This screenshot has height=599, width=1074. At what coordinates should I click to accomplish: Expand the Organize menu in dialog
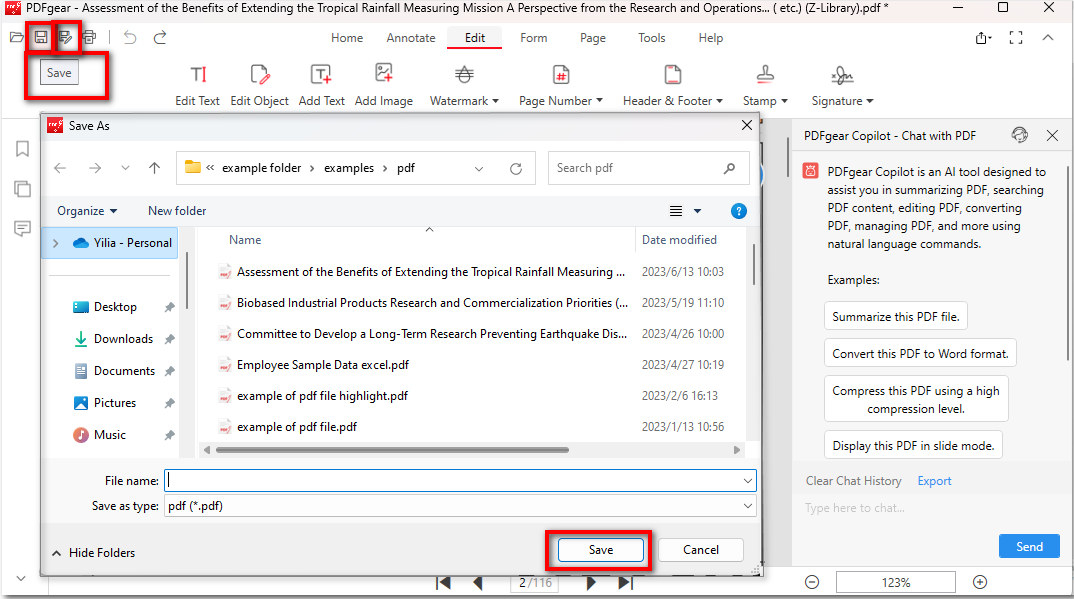pos(87,211)
